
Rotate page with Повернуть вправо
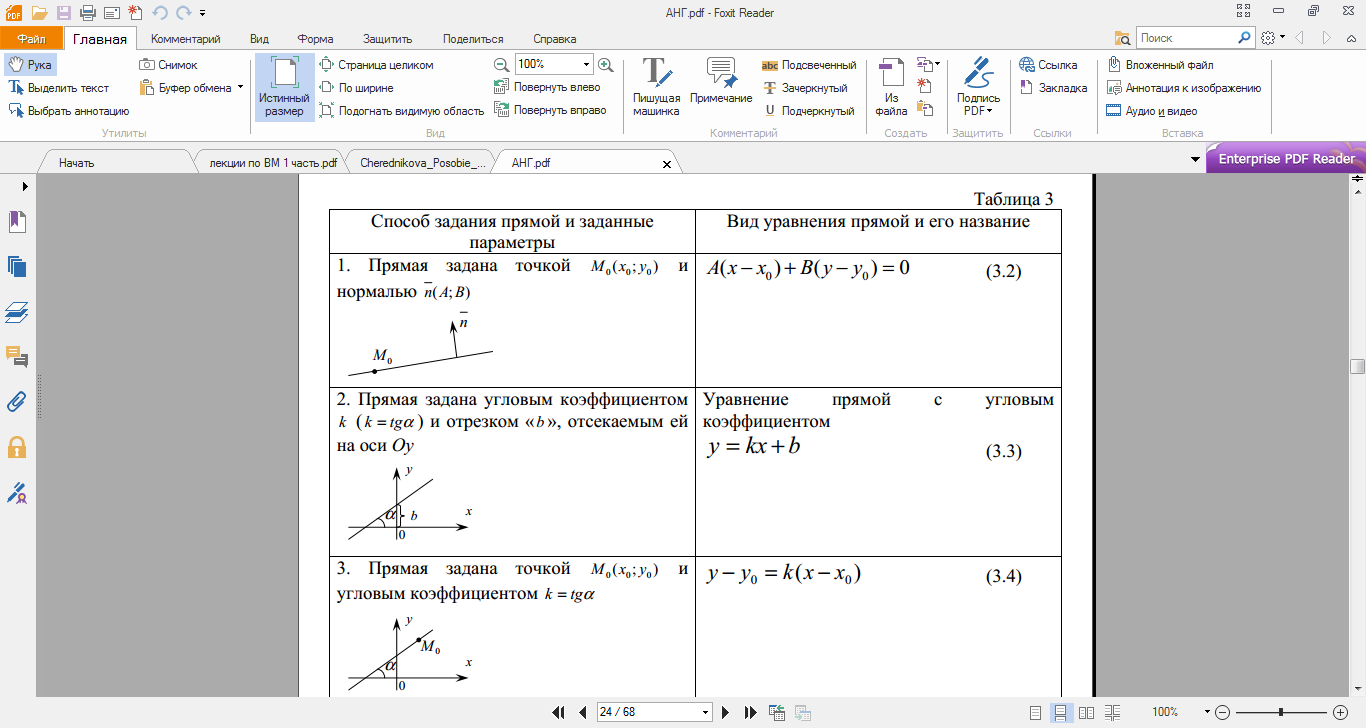(x=551, y=110)
